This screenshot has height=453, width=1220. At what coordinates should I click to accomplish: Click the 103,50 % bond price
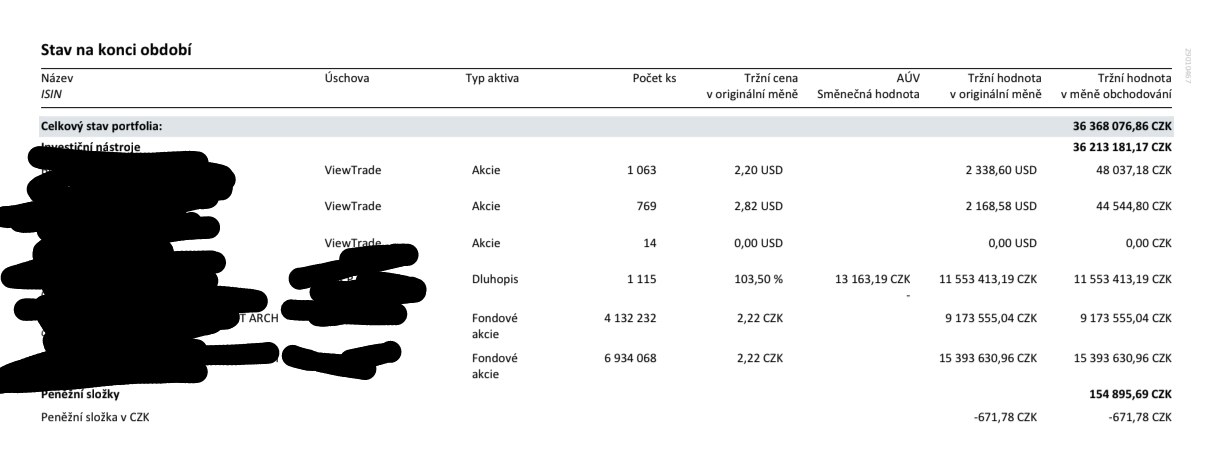761,279
